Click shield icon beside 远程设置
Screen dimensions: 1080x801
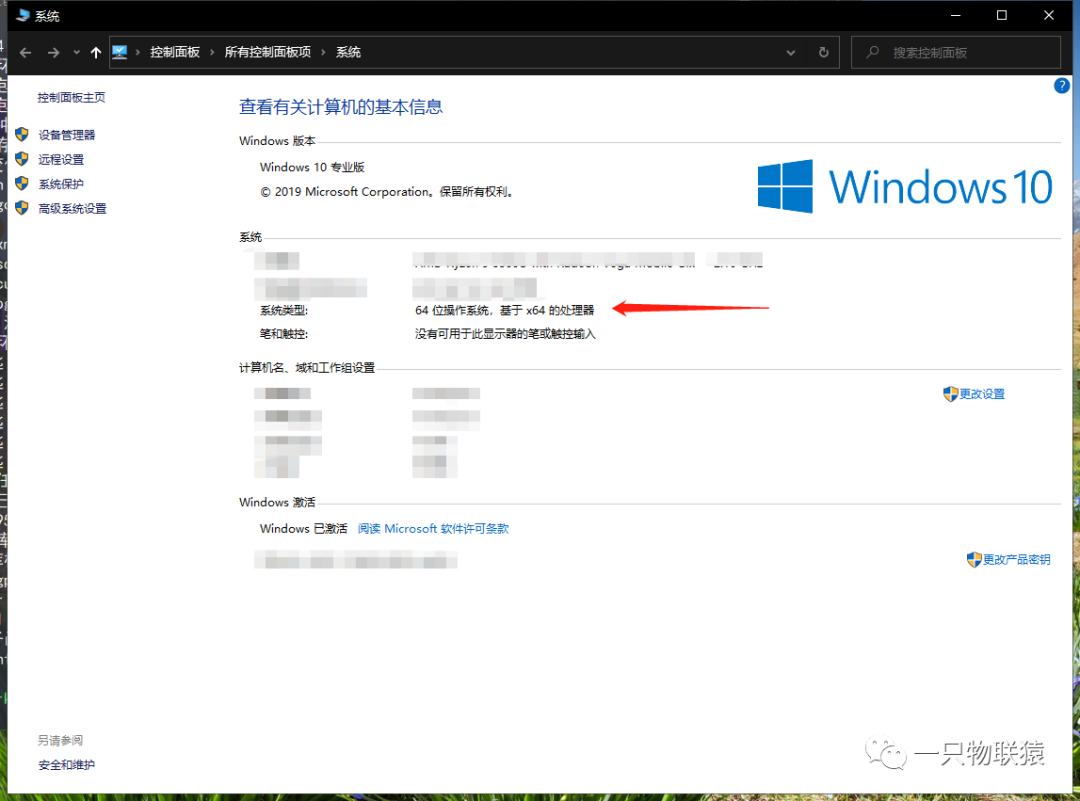[x=22, y=159]
